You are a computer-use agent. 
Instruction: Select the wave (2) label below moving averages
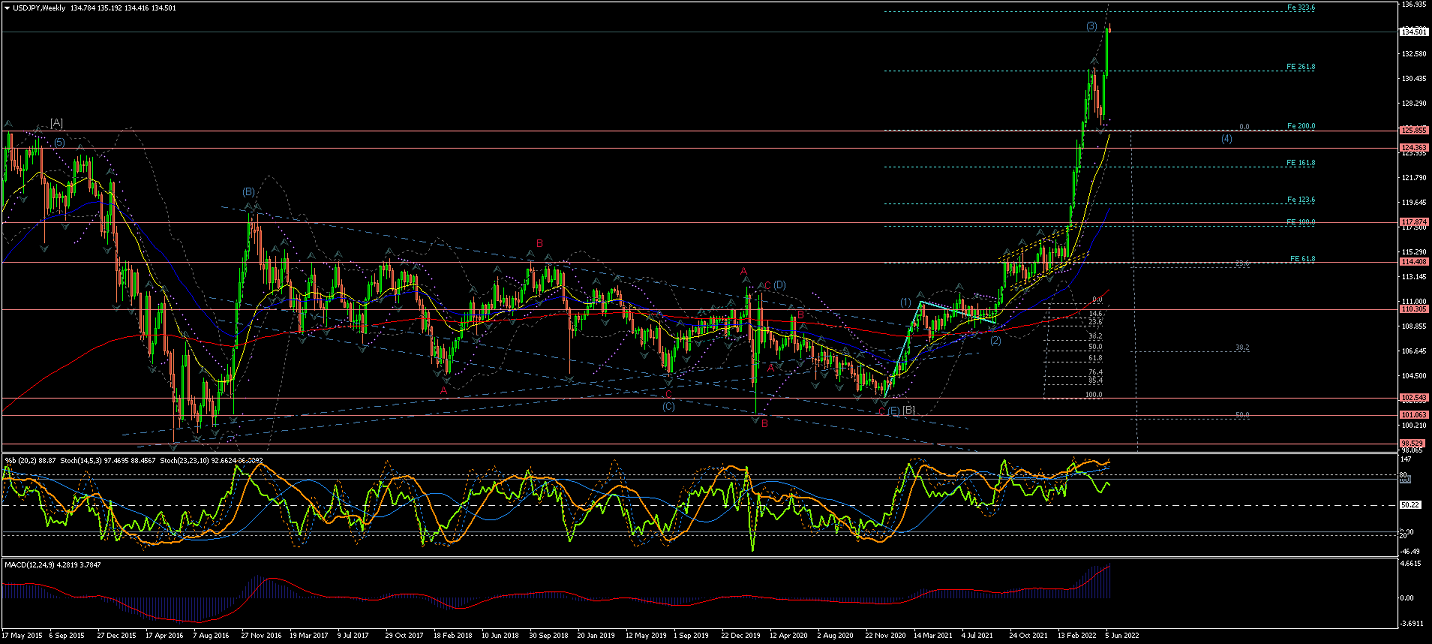[996, 341]
